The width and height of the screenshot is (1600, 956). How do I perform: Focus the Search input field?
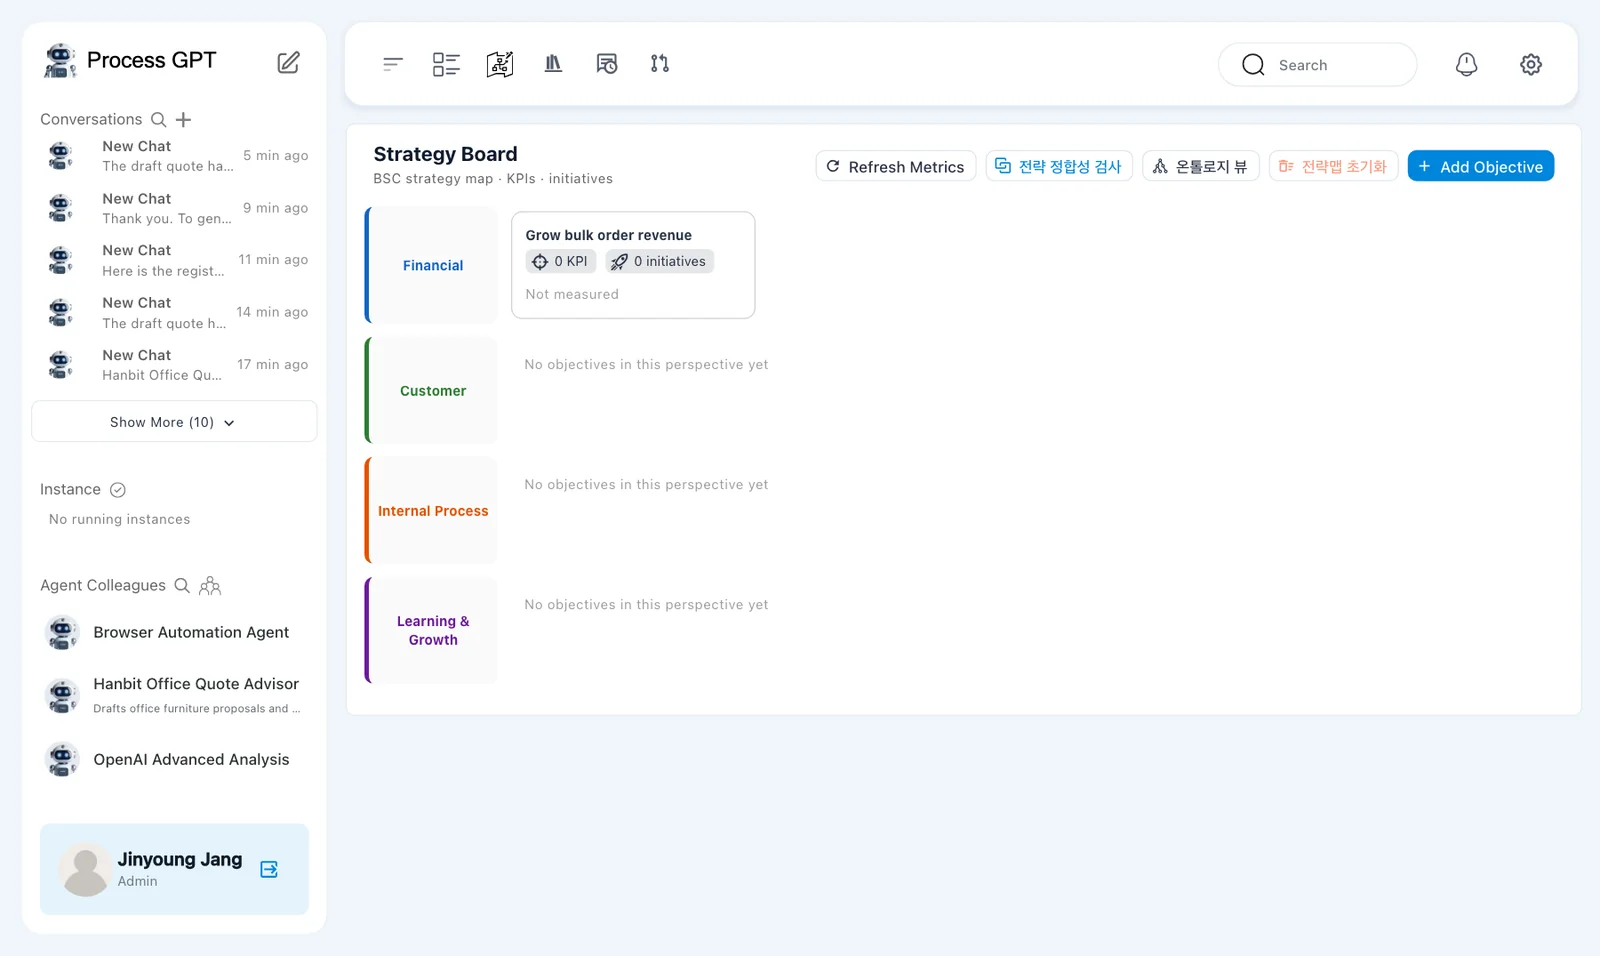pyautogui.click(x=1317, y=65)
